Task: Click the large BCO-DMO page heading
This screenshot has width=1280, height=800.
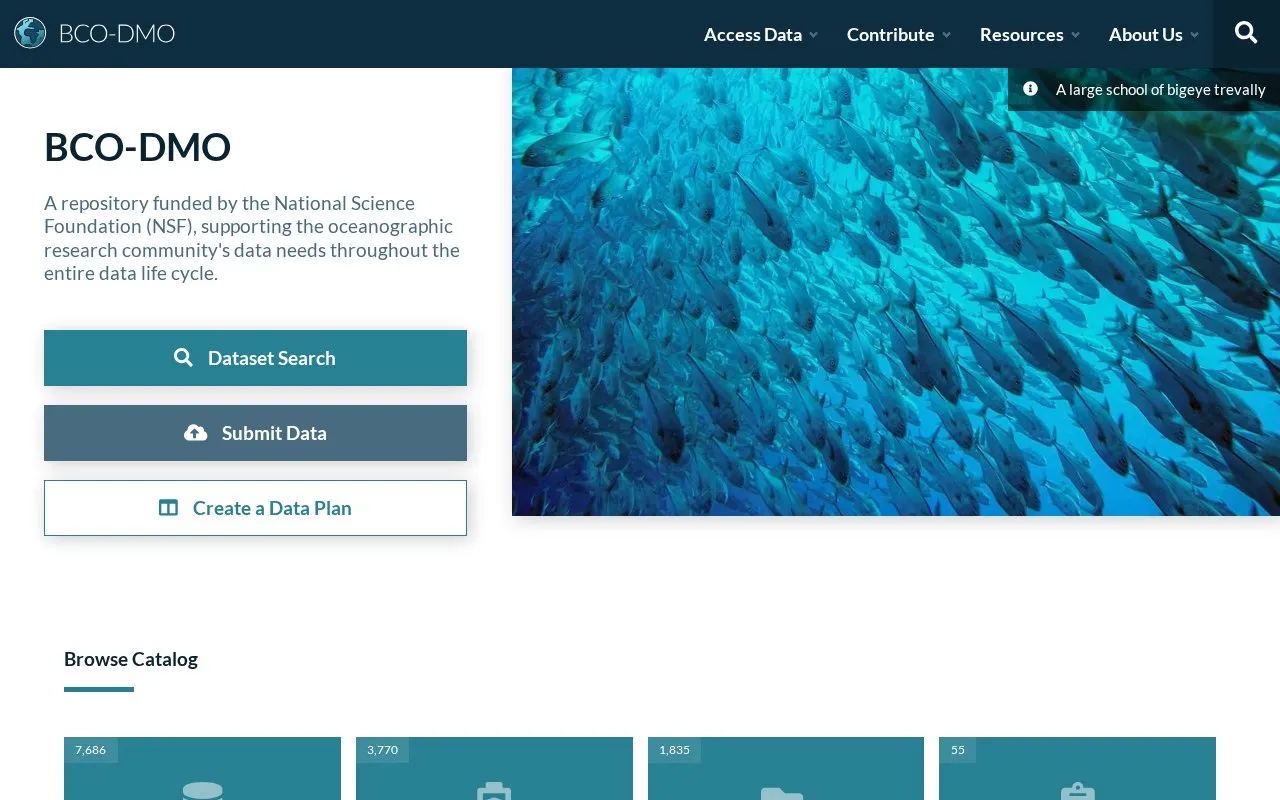Action: tap(137, 147)
